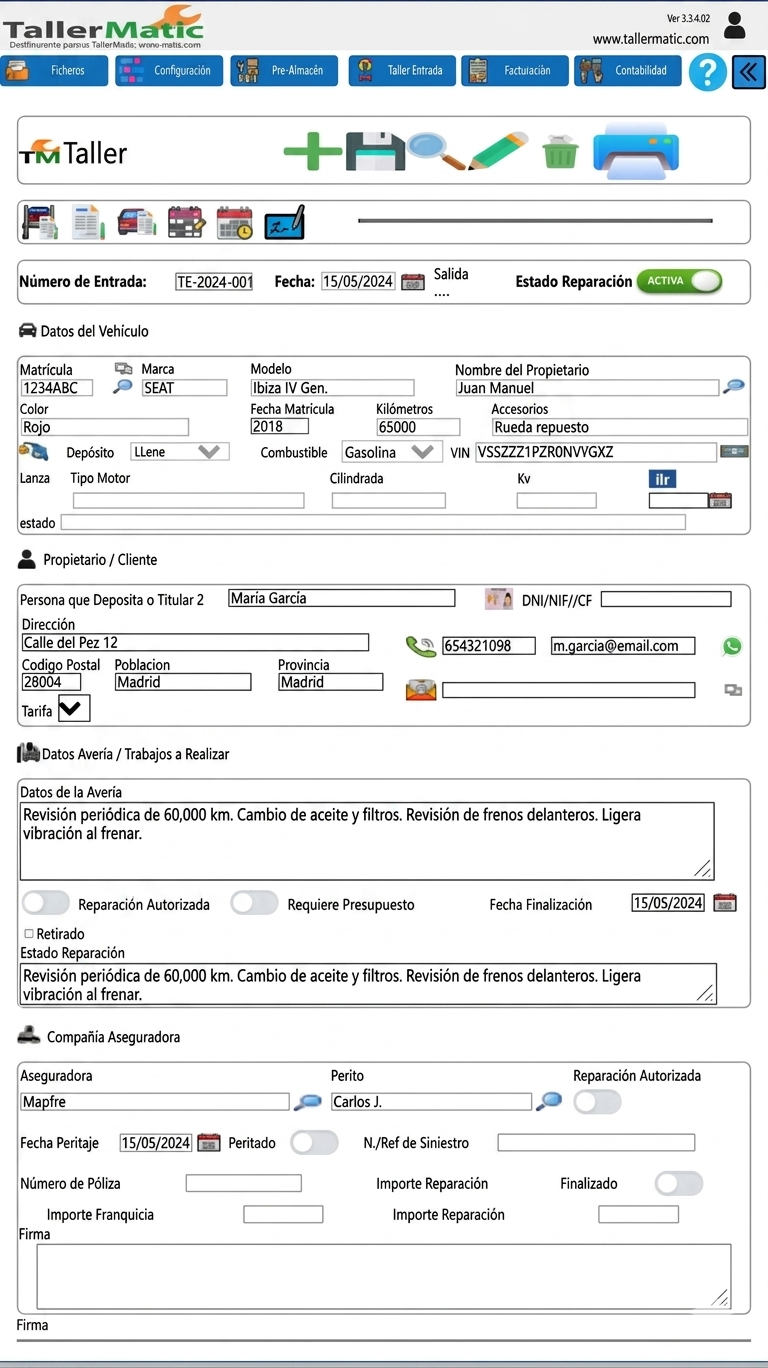Visit www.tallermatic.com link
768x1368 pixels.
tap(651, 39)
